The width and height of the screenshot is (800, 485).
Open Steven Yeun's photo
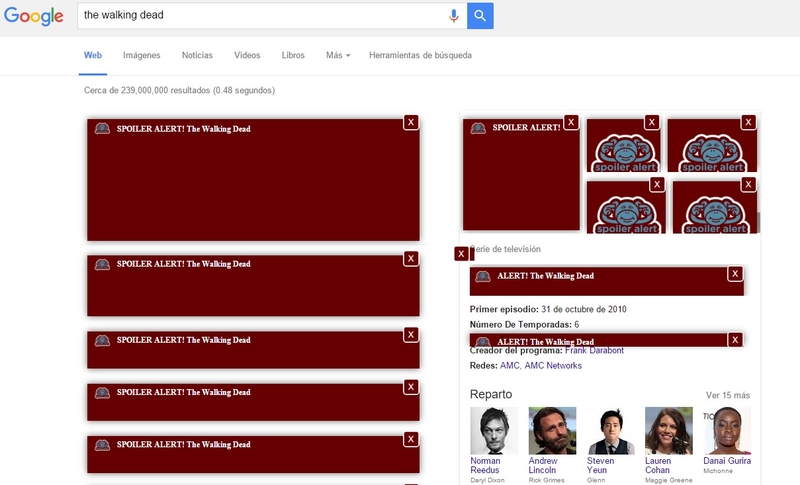coord(611,430)
